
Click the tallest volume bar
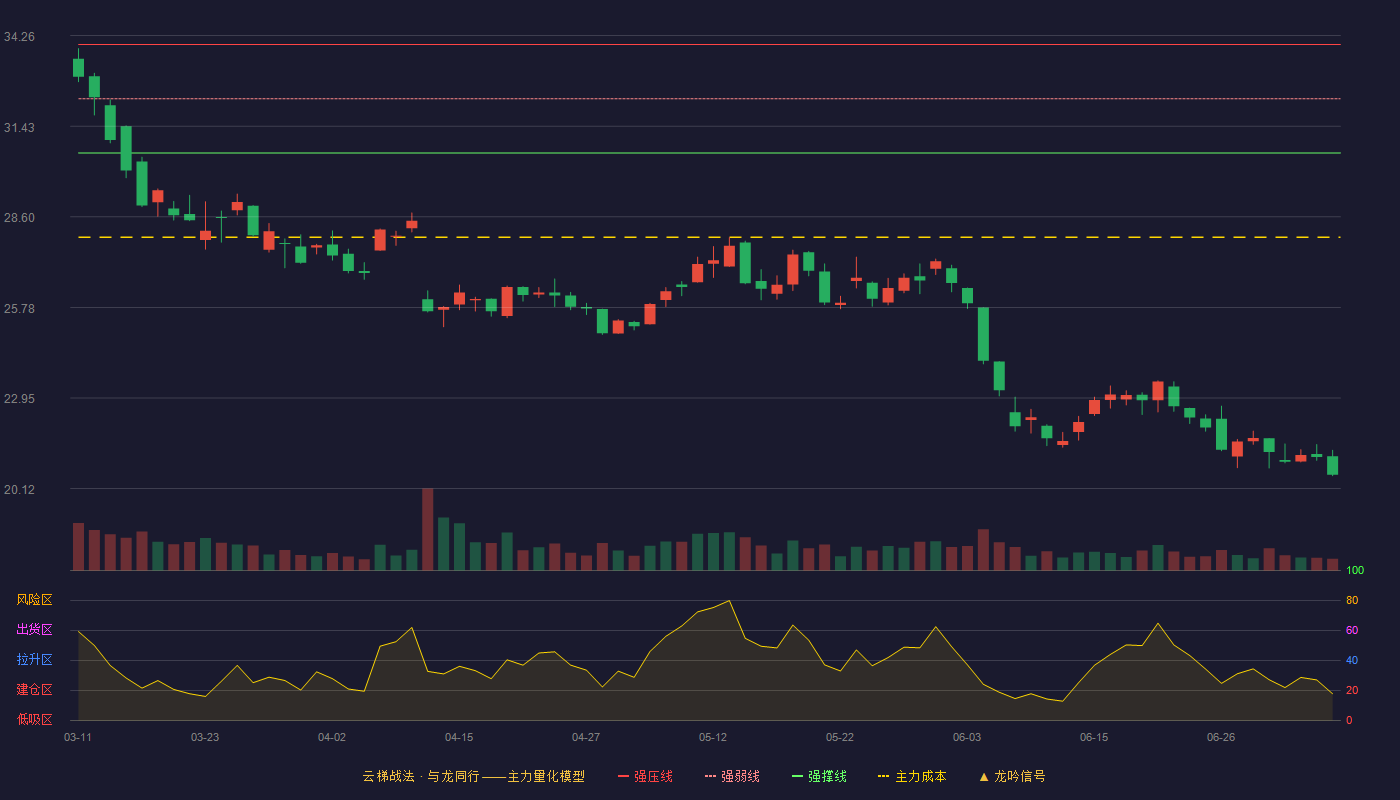(427, 529)
